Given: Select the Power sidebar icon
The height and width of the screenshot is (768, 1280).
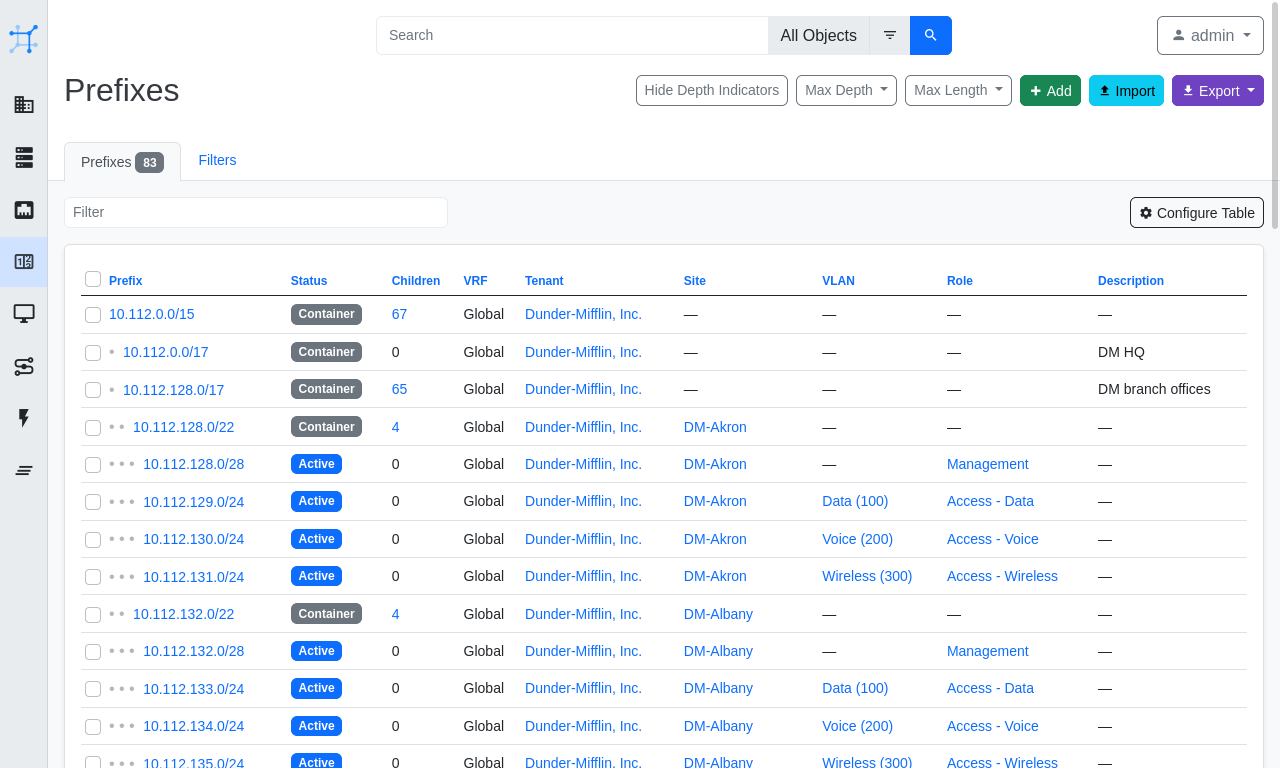Looking at the screenshot, I should point(24,418).
